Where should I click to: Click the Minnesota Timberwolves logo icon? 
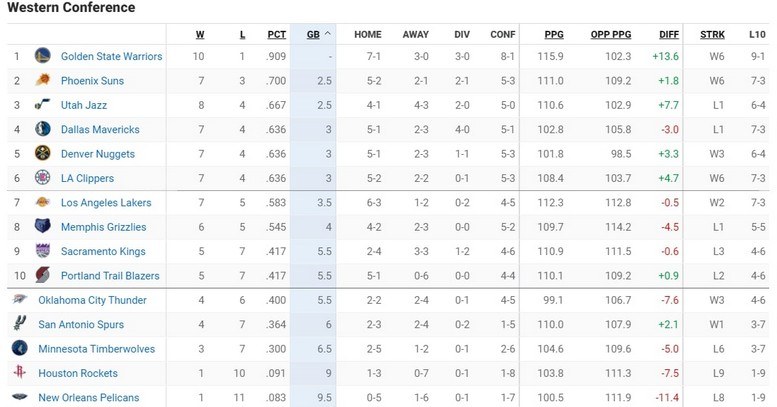tap(20, 349)
